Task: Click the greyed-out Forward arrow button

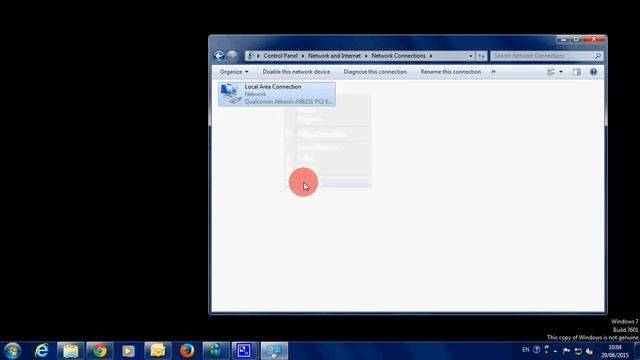Action: tap(232, 56)
